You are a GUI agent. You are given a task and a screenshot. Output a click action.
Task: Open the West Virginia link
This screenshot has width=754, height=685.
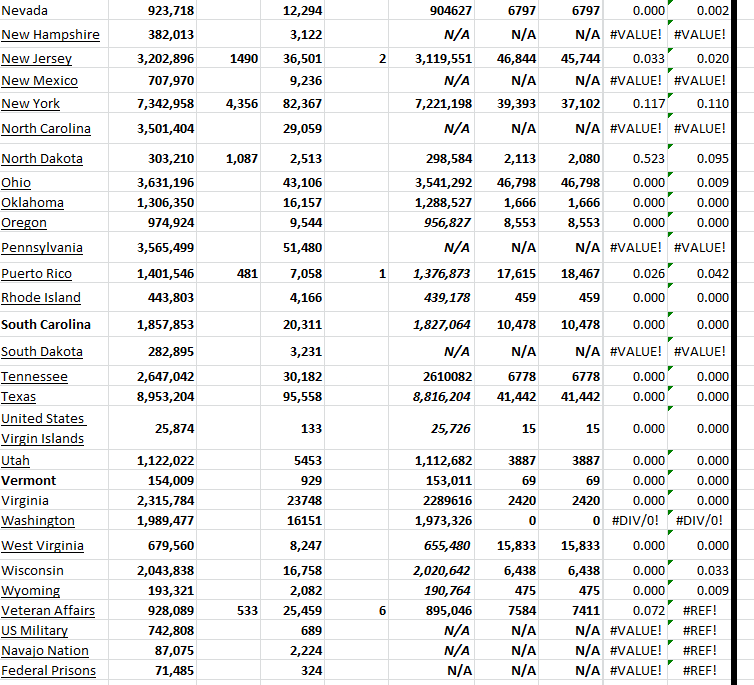tap(42, 546)
